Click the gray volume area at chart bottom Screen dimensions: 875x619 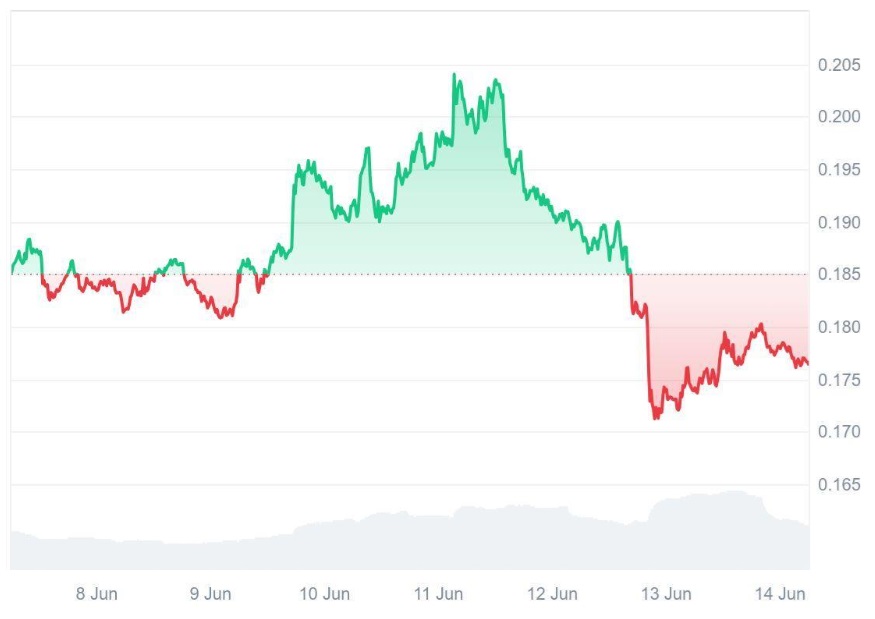tap(400, 545)
